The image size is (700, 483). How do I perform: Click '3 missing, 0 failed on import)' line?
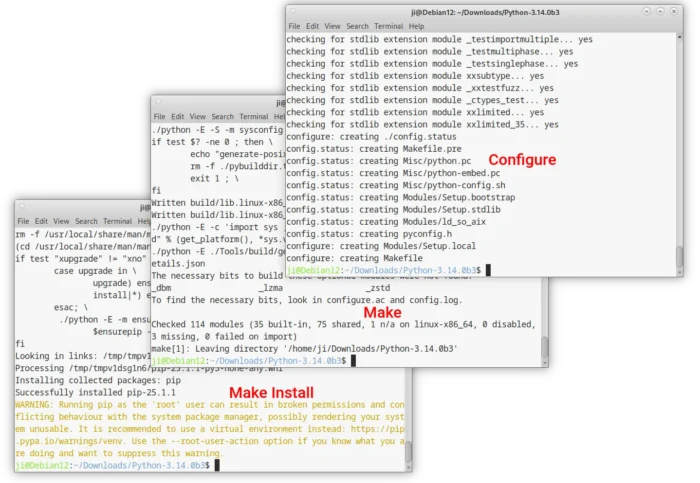click(224, 337)
